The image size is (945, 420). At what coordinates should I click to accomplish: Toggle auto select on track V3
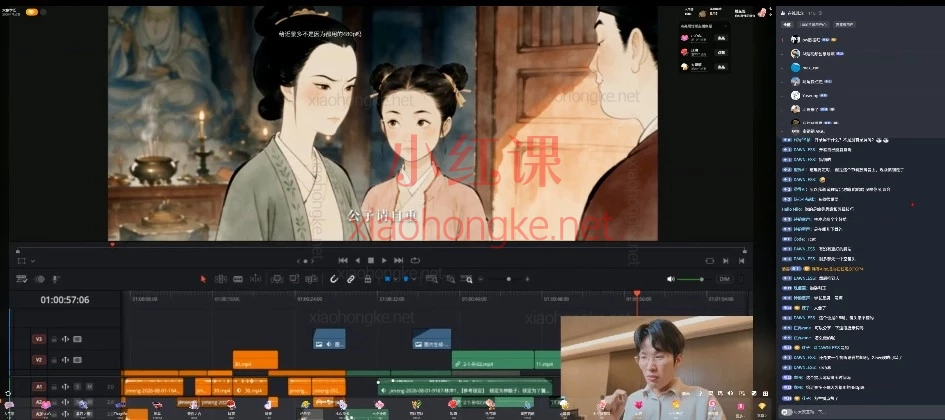tap(65, 339)
